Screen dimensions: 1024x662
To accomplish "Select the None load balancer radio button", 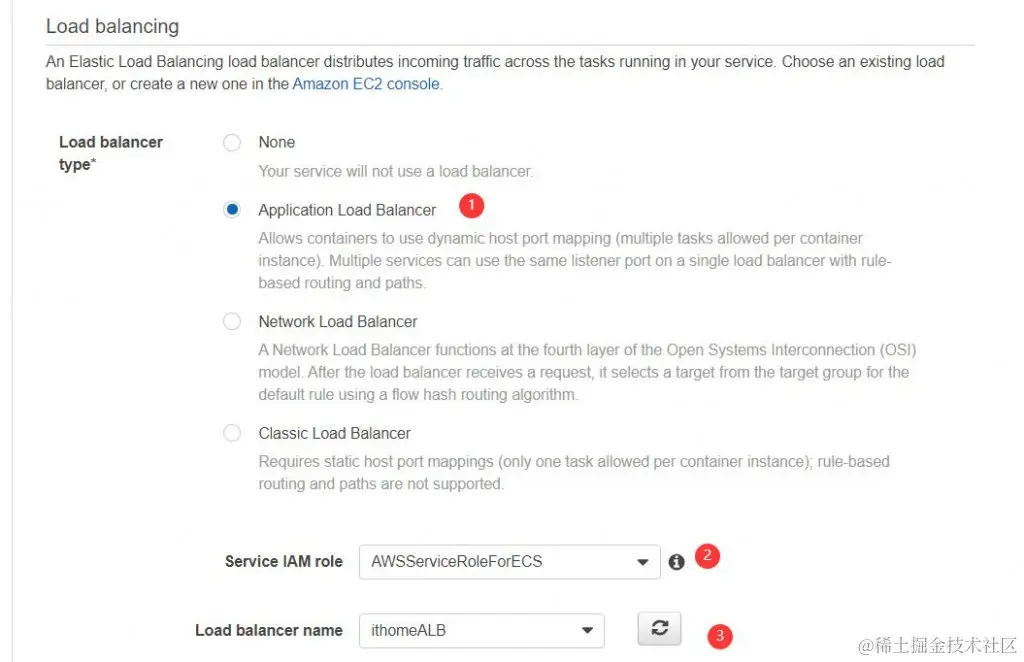I will [x=232, y=142].
